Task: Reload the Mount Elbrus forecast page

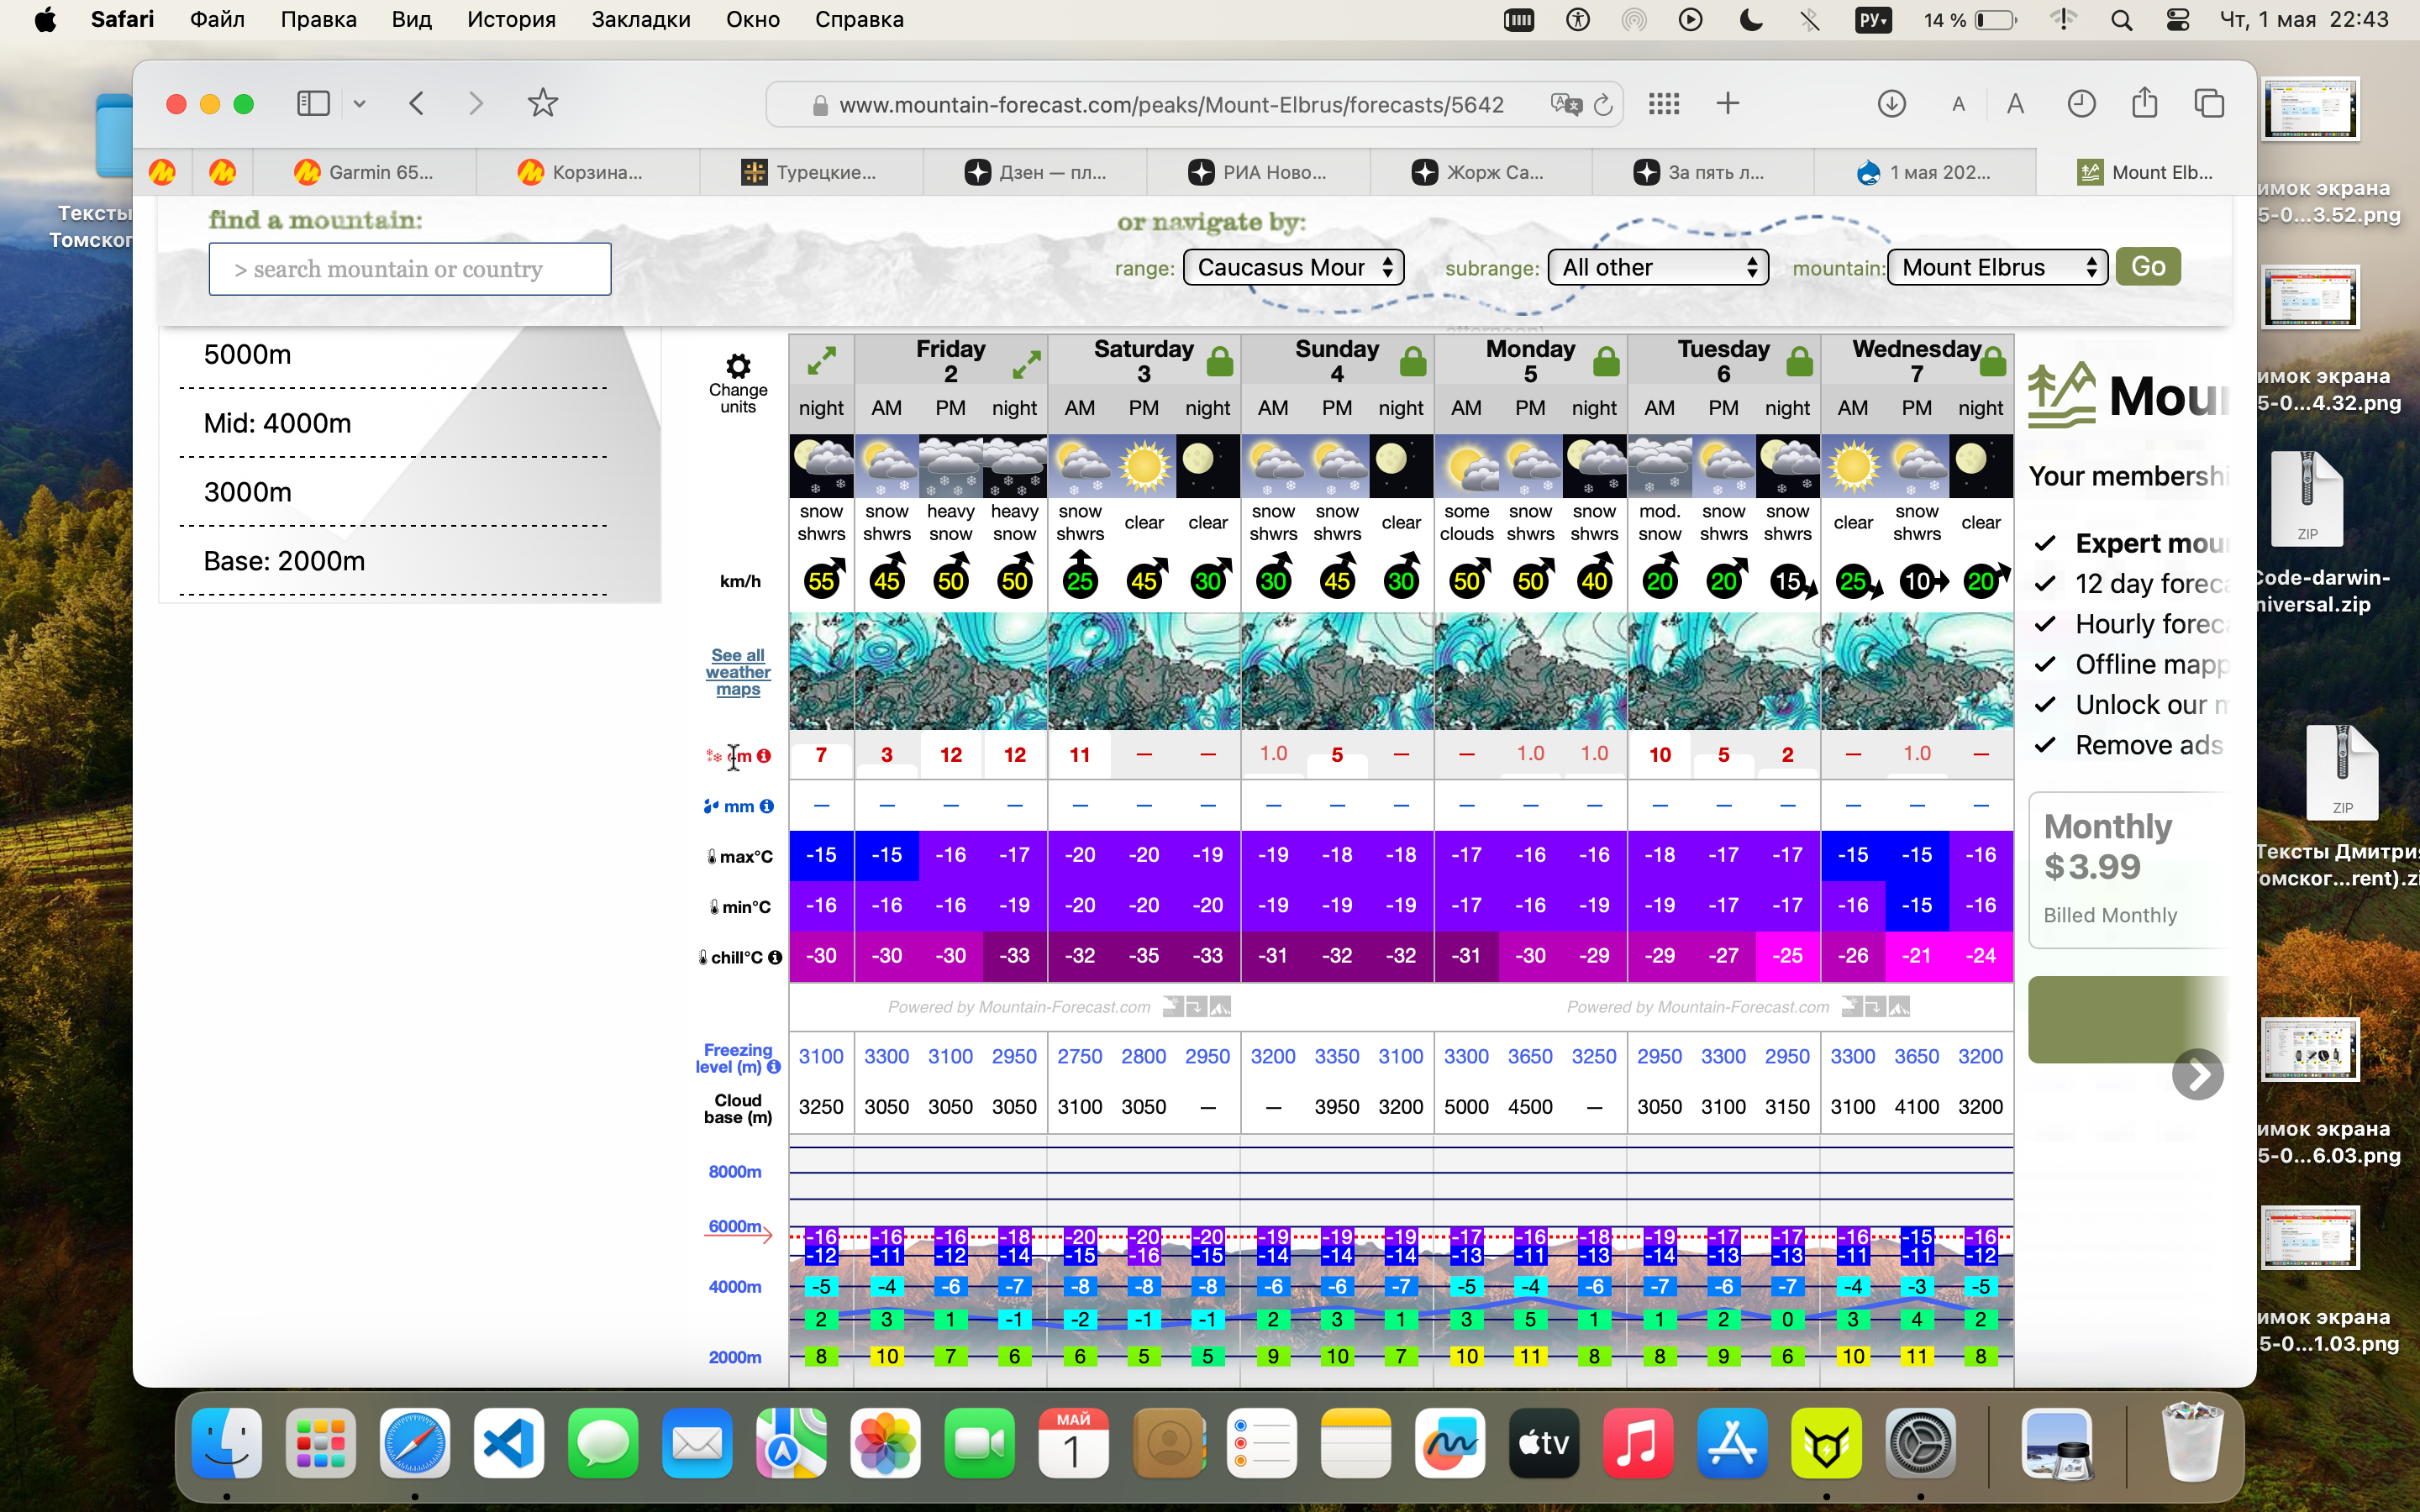Action: pos(1603,105)
